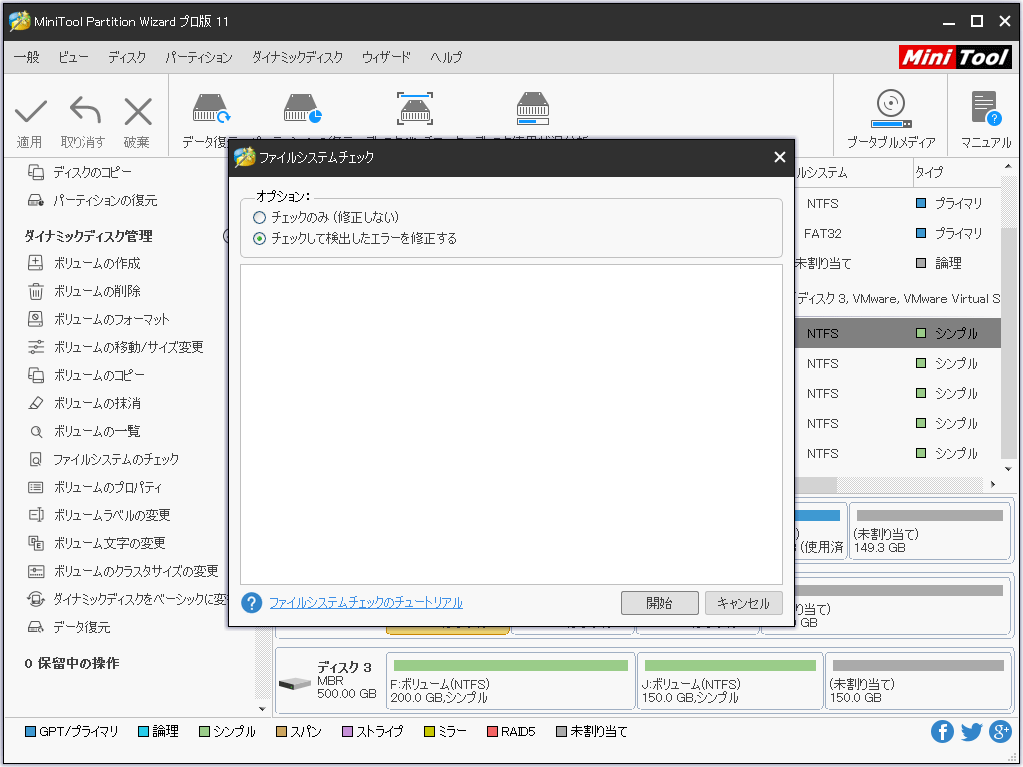The height and width of the screenshot is (767, 1023).
Task: Click sidebar scroll down arrow
Action: [x=262, y=708]
